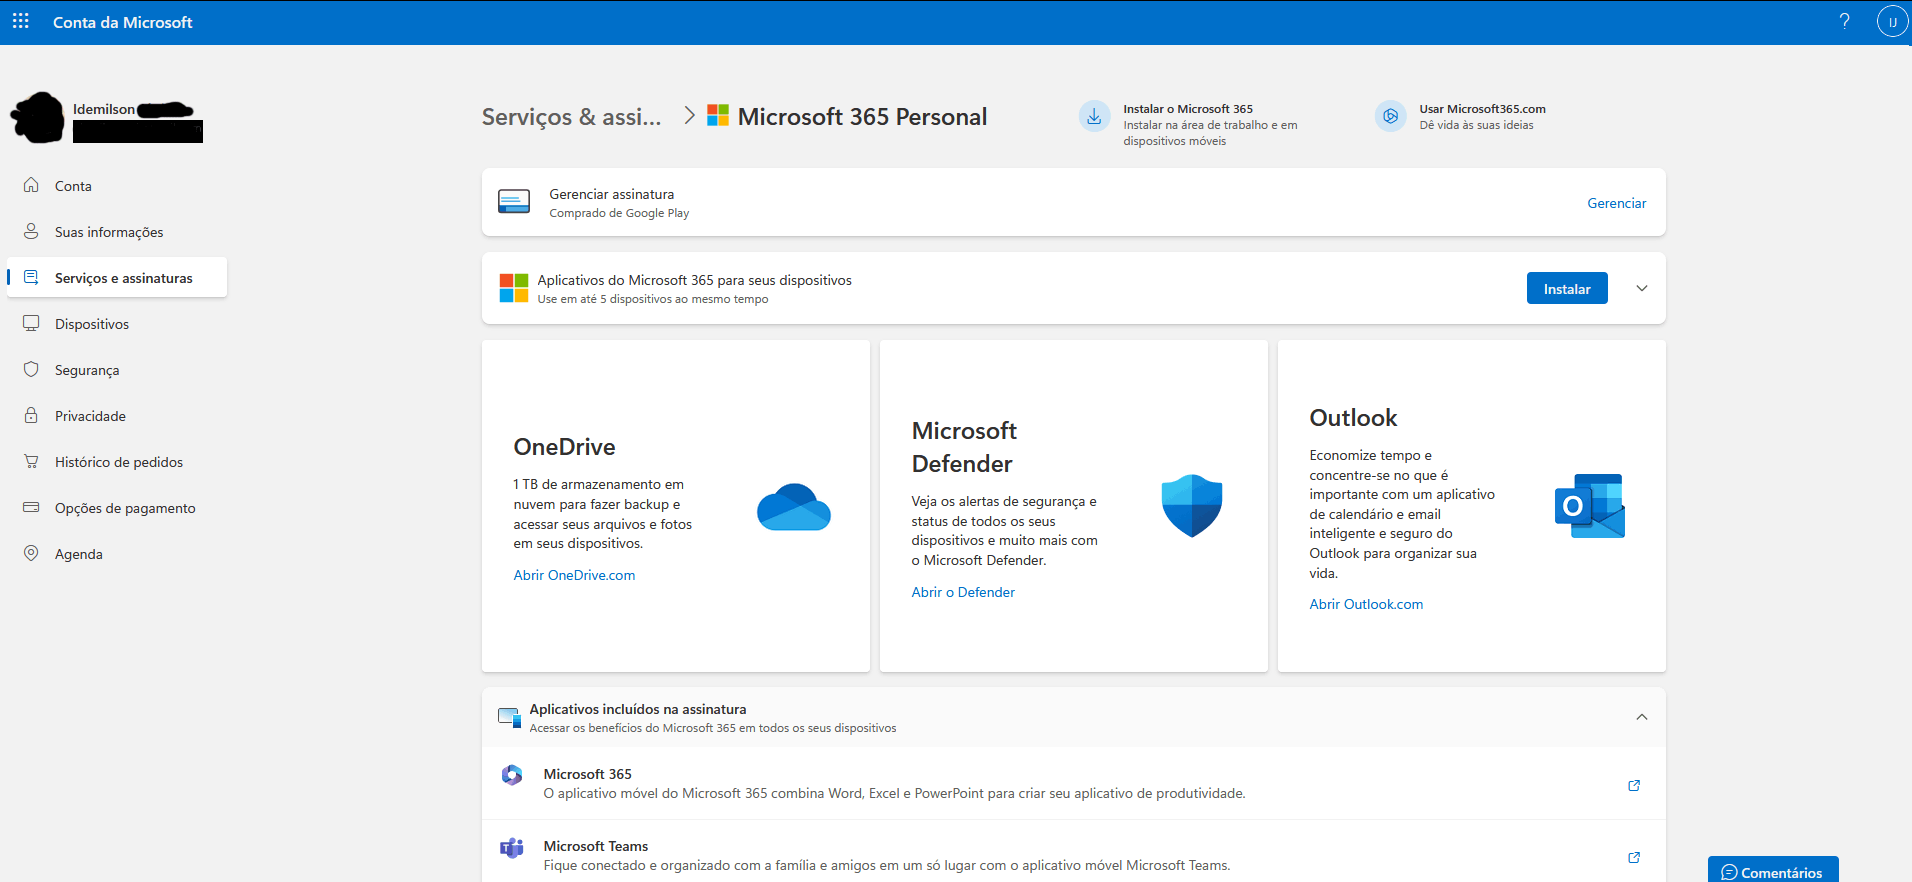Click the Histórico de pedidos cart icon
Viewport: 1912px width, 882px height.
(x=31, y=461)
